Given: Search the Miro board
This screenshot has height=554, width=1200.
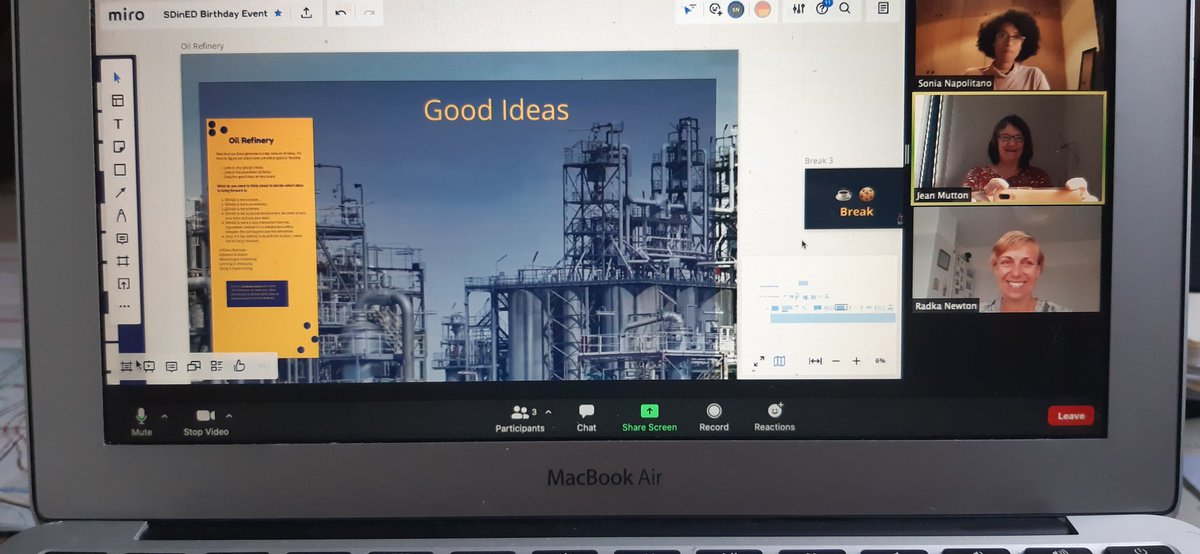Looking at the screenshot, I should (x=845, y=8).
